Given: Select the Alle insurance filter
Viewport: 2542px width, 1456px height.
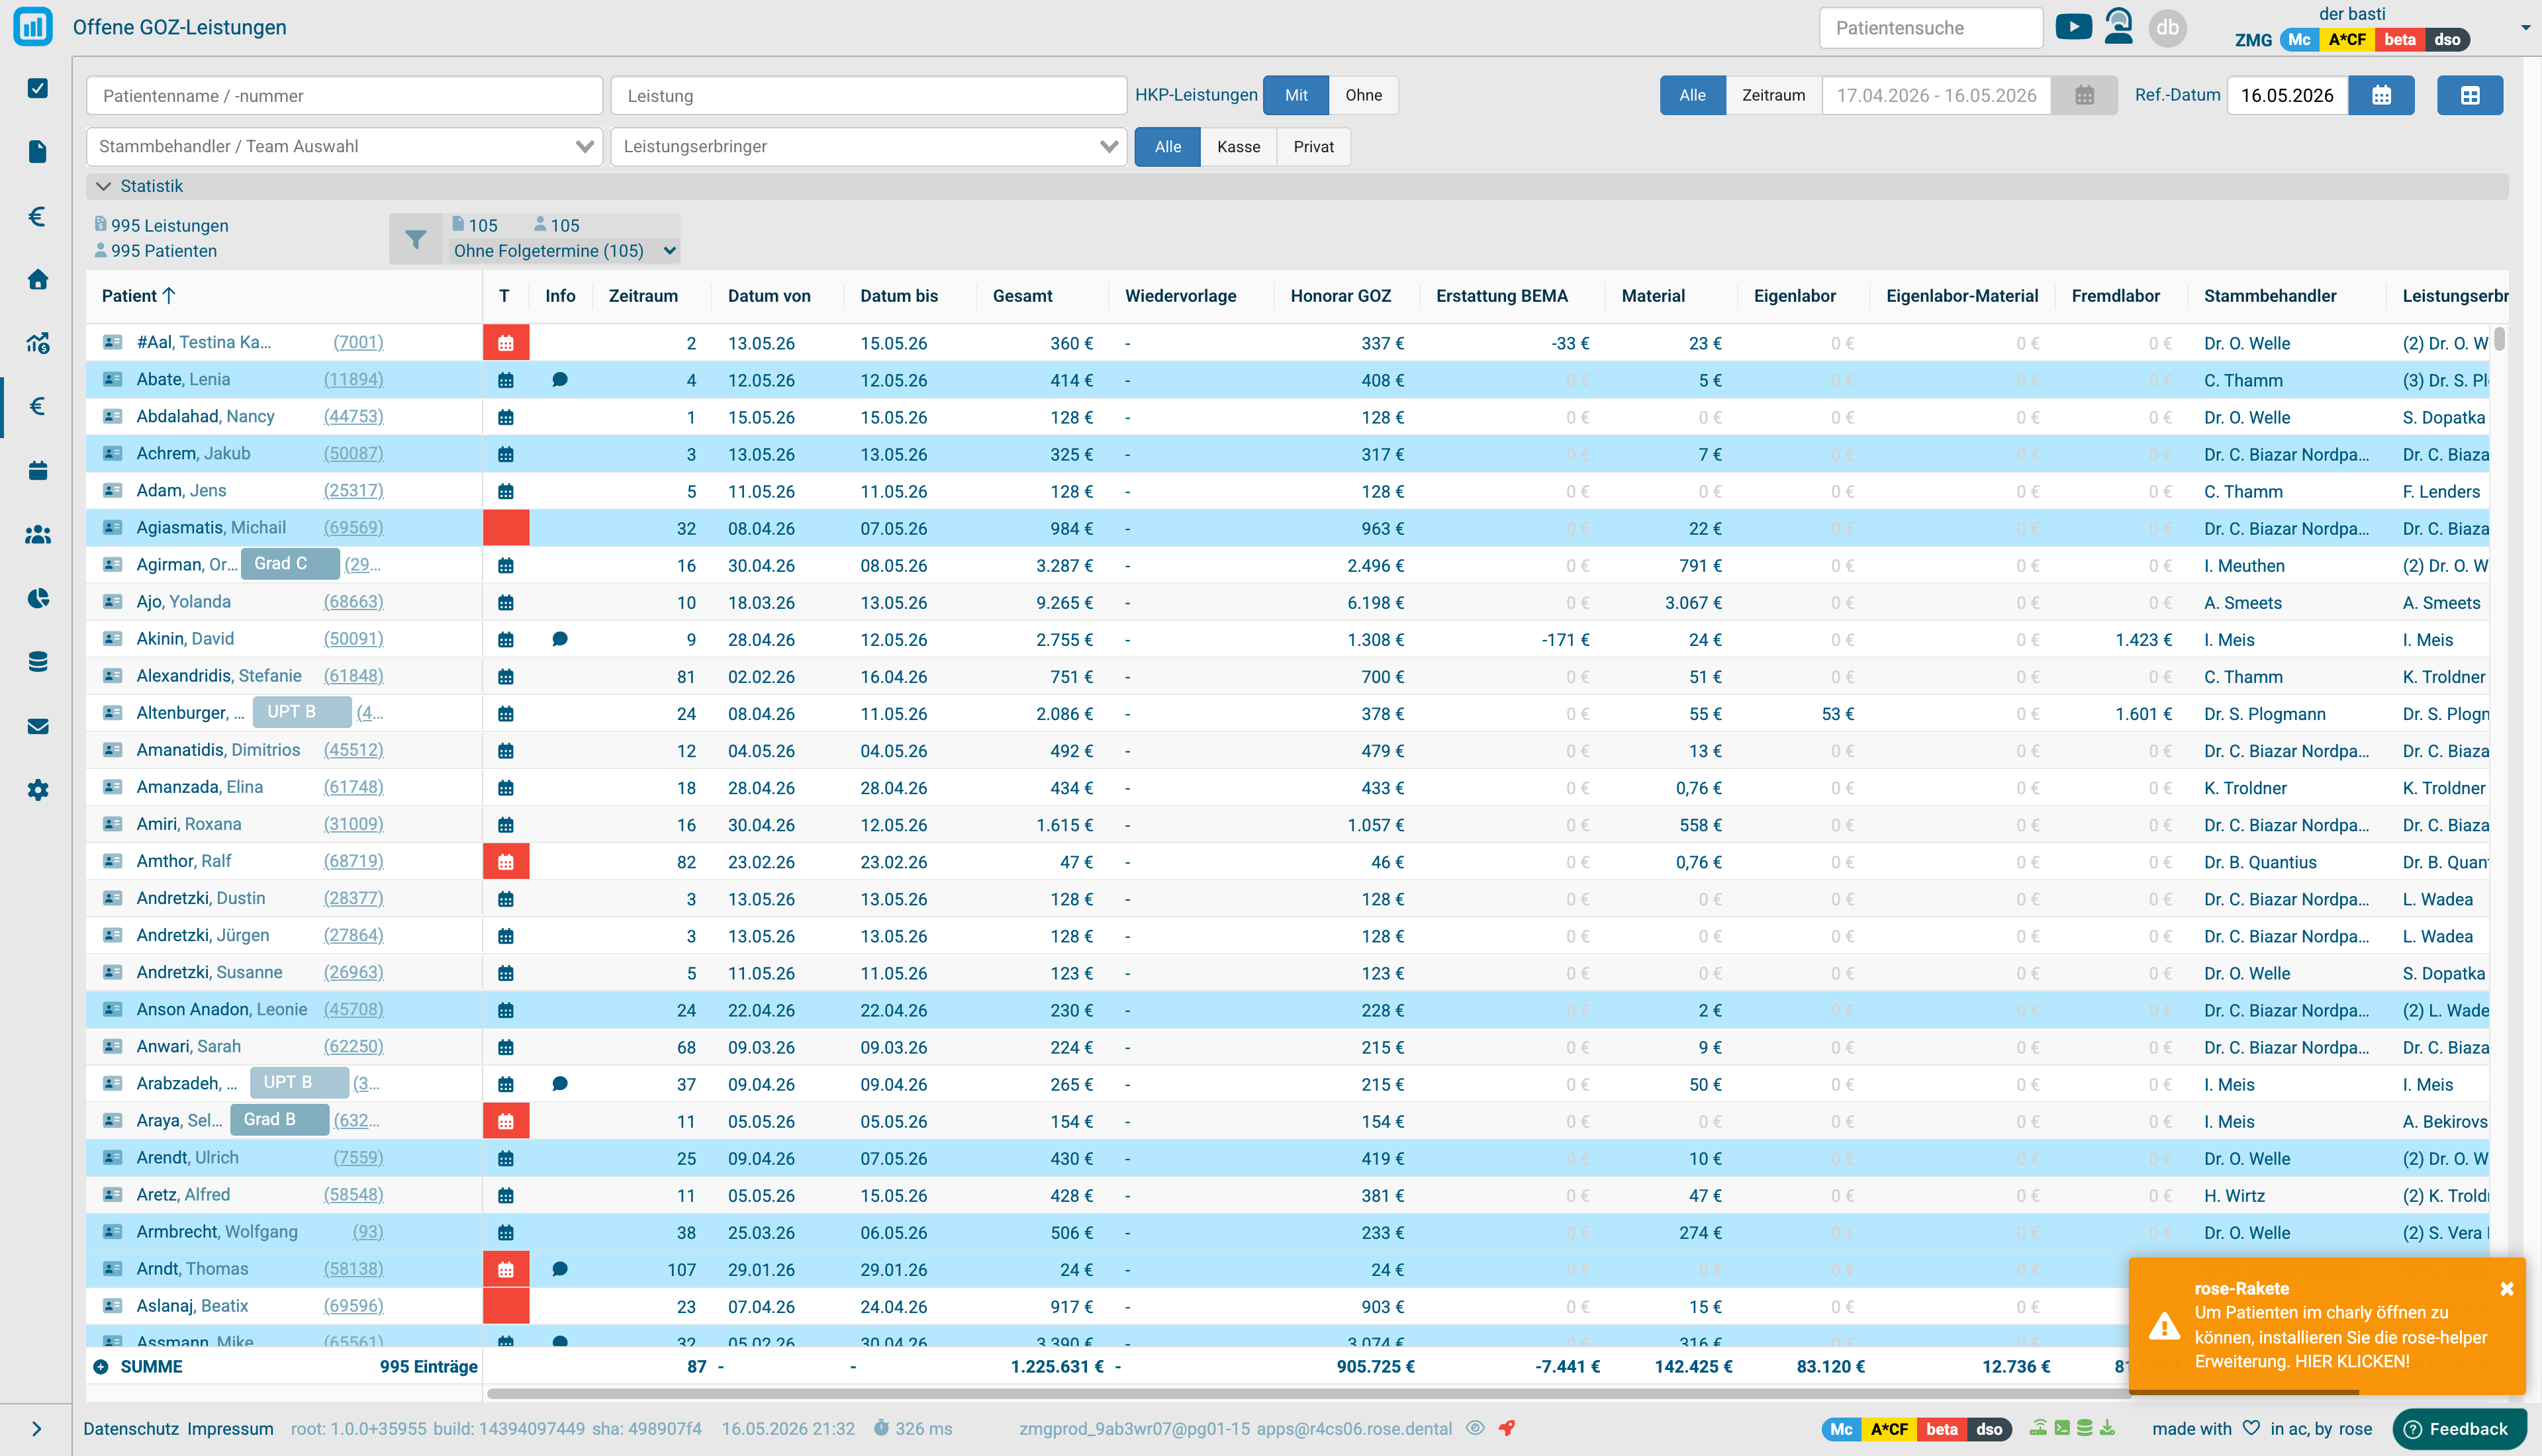Looking at the screenshot, I should 1167,147.
